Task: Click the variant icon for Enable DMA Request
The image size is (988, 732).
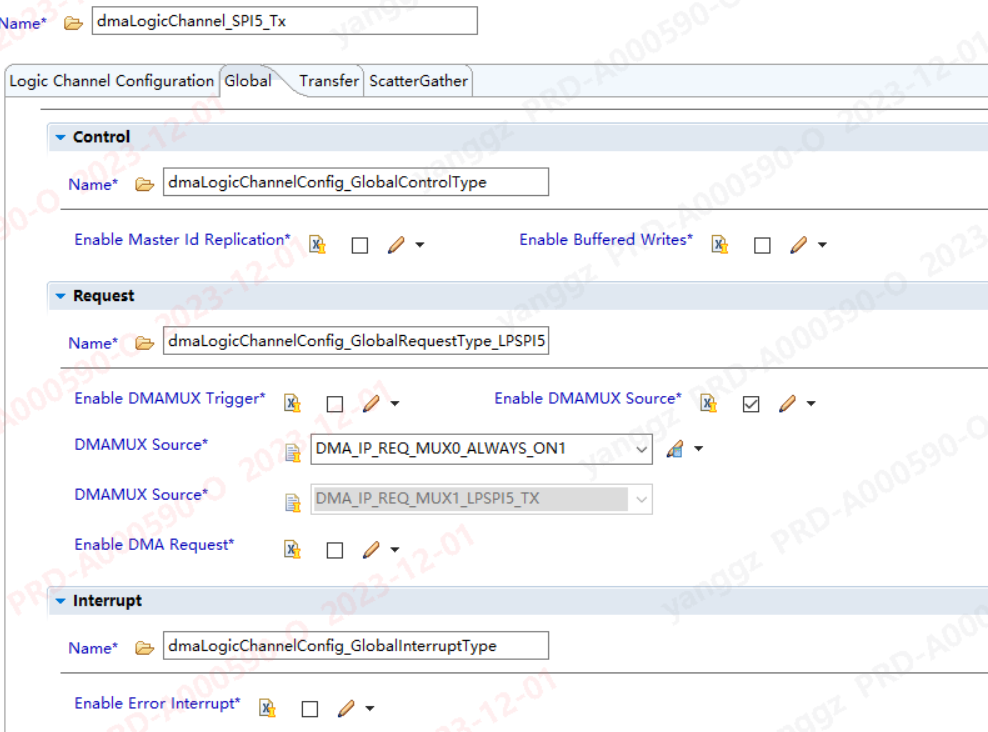Action: click(x=292, y=549)
